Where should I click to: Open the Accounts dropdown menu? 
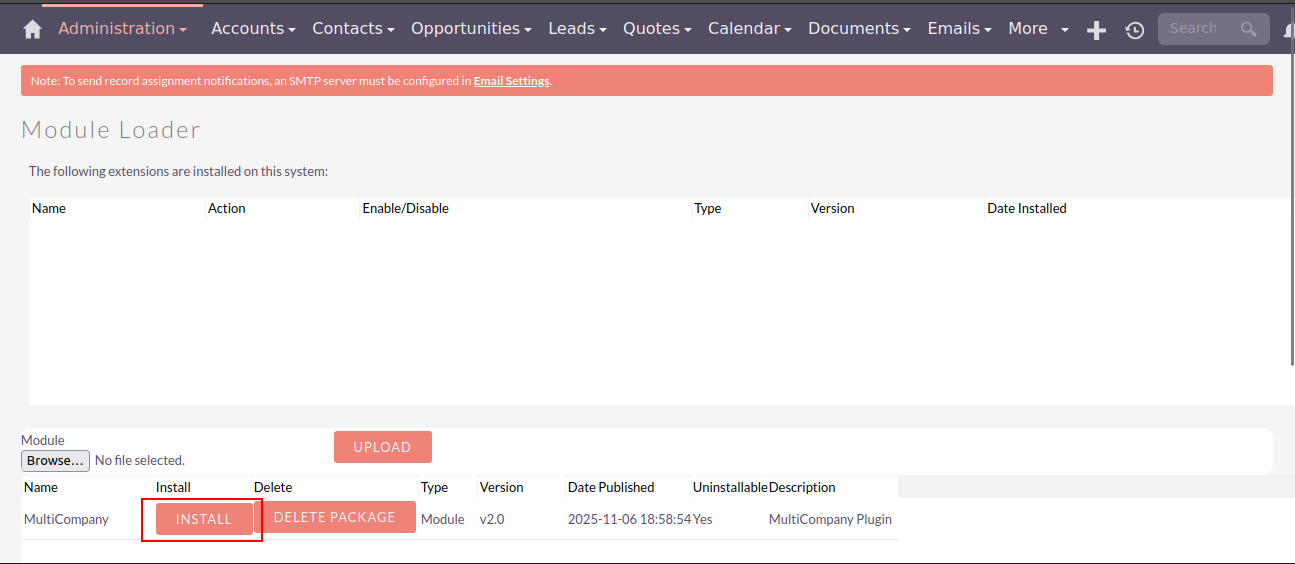pyautogui.click(x=253, y=28)
